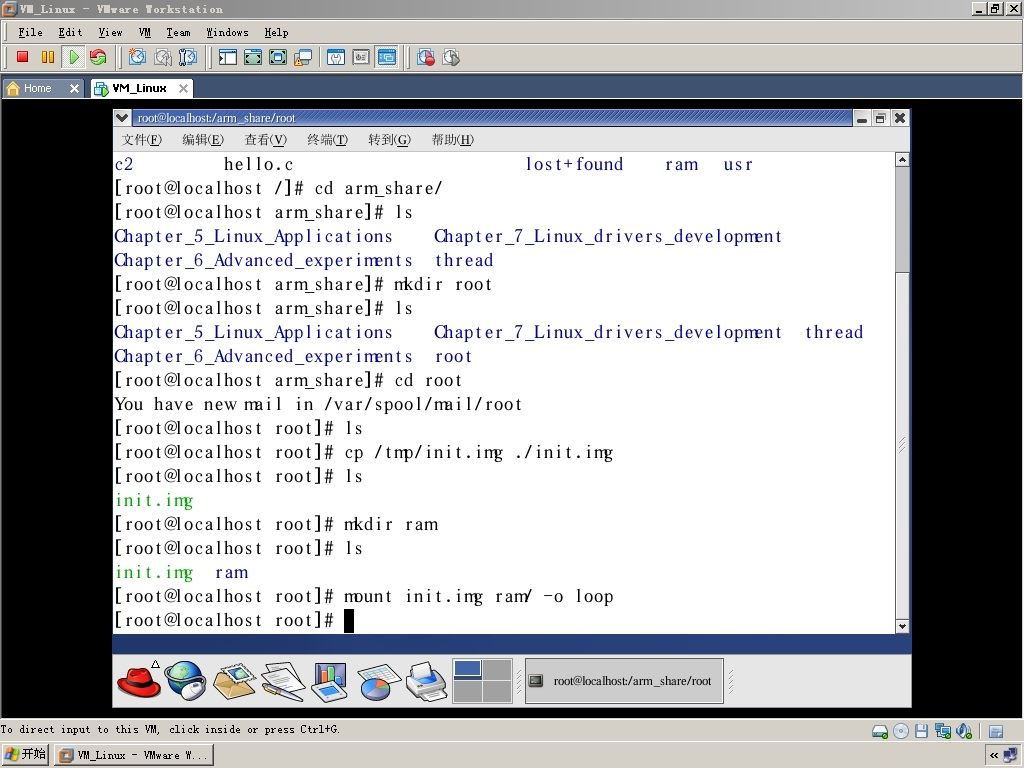Open the terminal 查看(V) menu
The width and height of the screenshot is (1024, 768).
pos(265,139)
